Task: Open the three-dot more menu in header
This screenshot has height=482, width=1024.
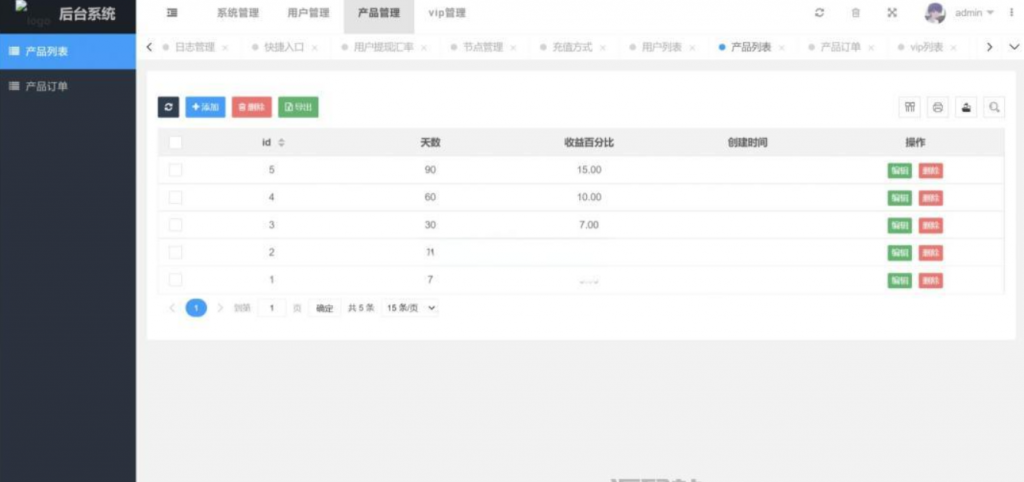Action: [1012, 13]
